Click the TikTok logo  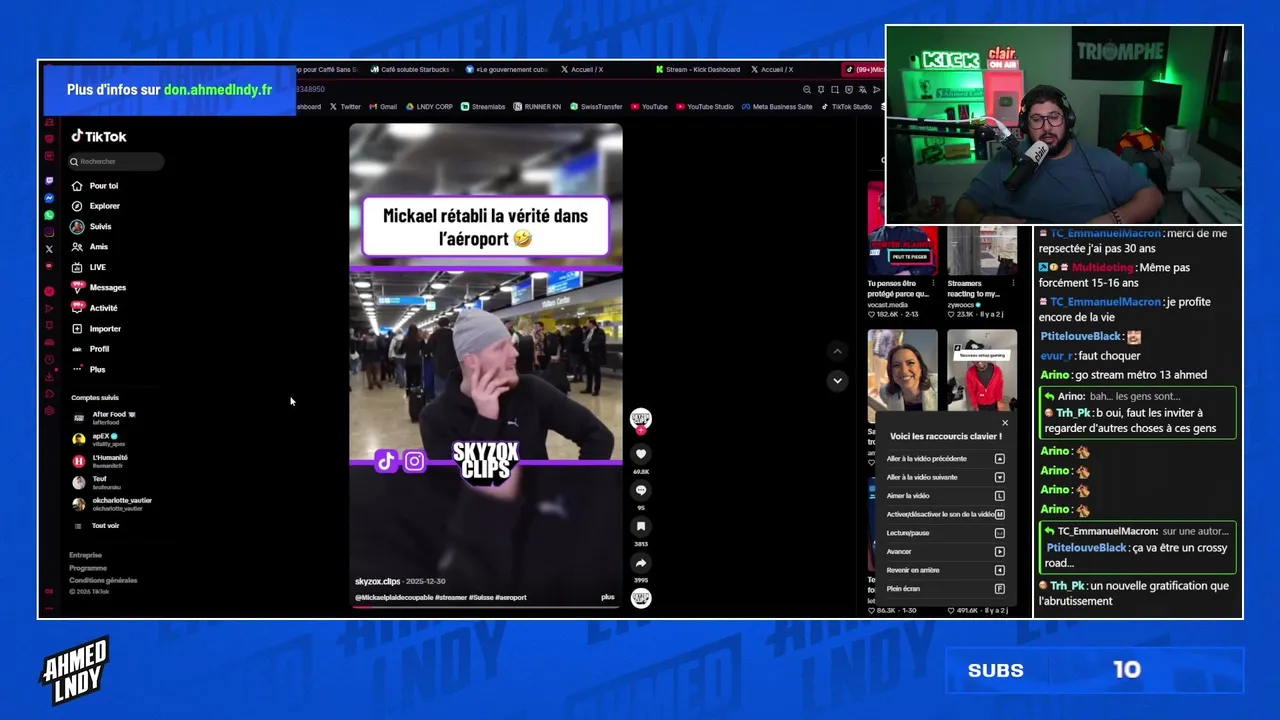tap(98, 136)
